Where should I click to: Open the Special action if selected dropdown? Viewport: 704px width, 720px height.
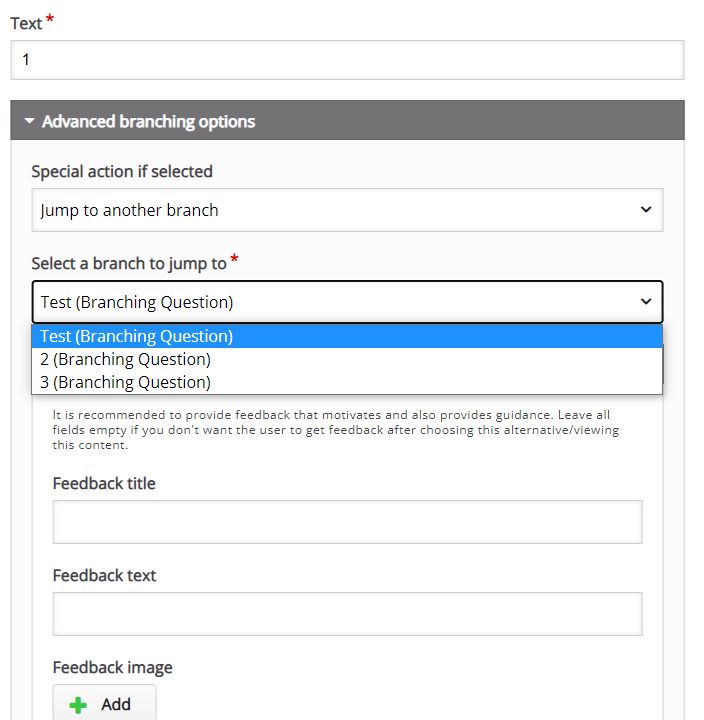pyautogui.click(x=347, y=210)
